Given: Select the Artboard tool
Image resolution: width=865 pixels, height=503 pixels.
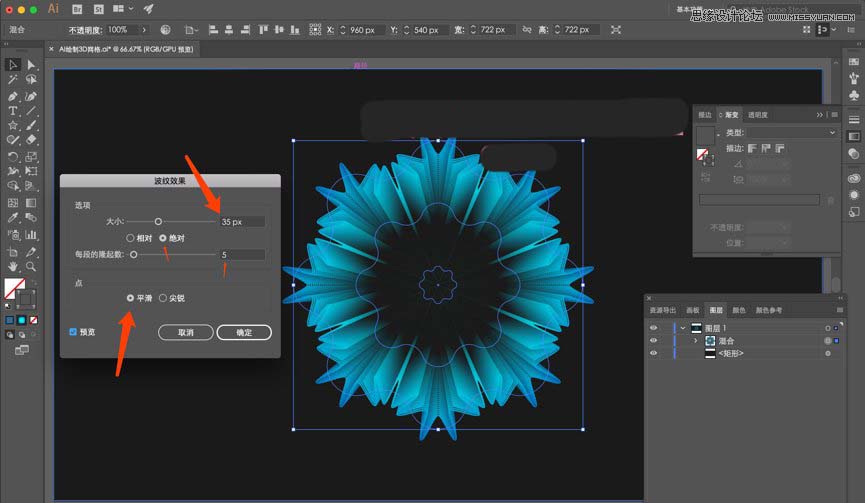Looking at the screenshot, I should click(13, 252).
